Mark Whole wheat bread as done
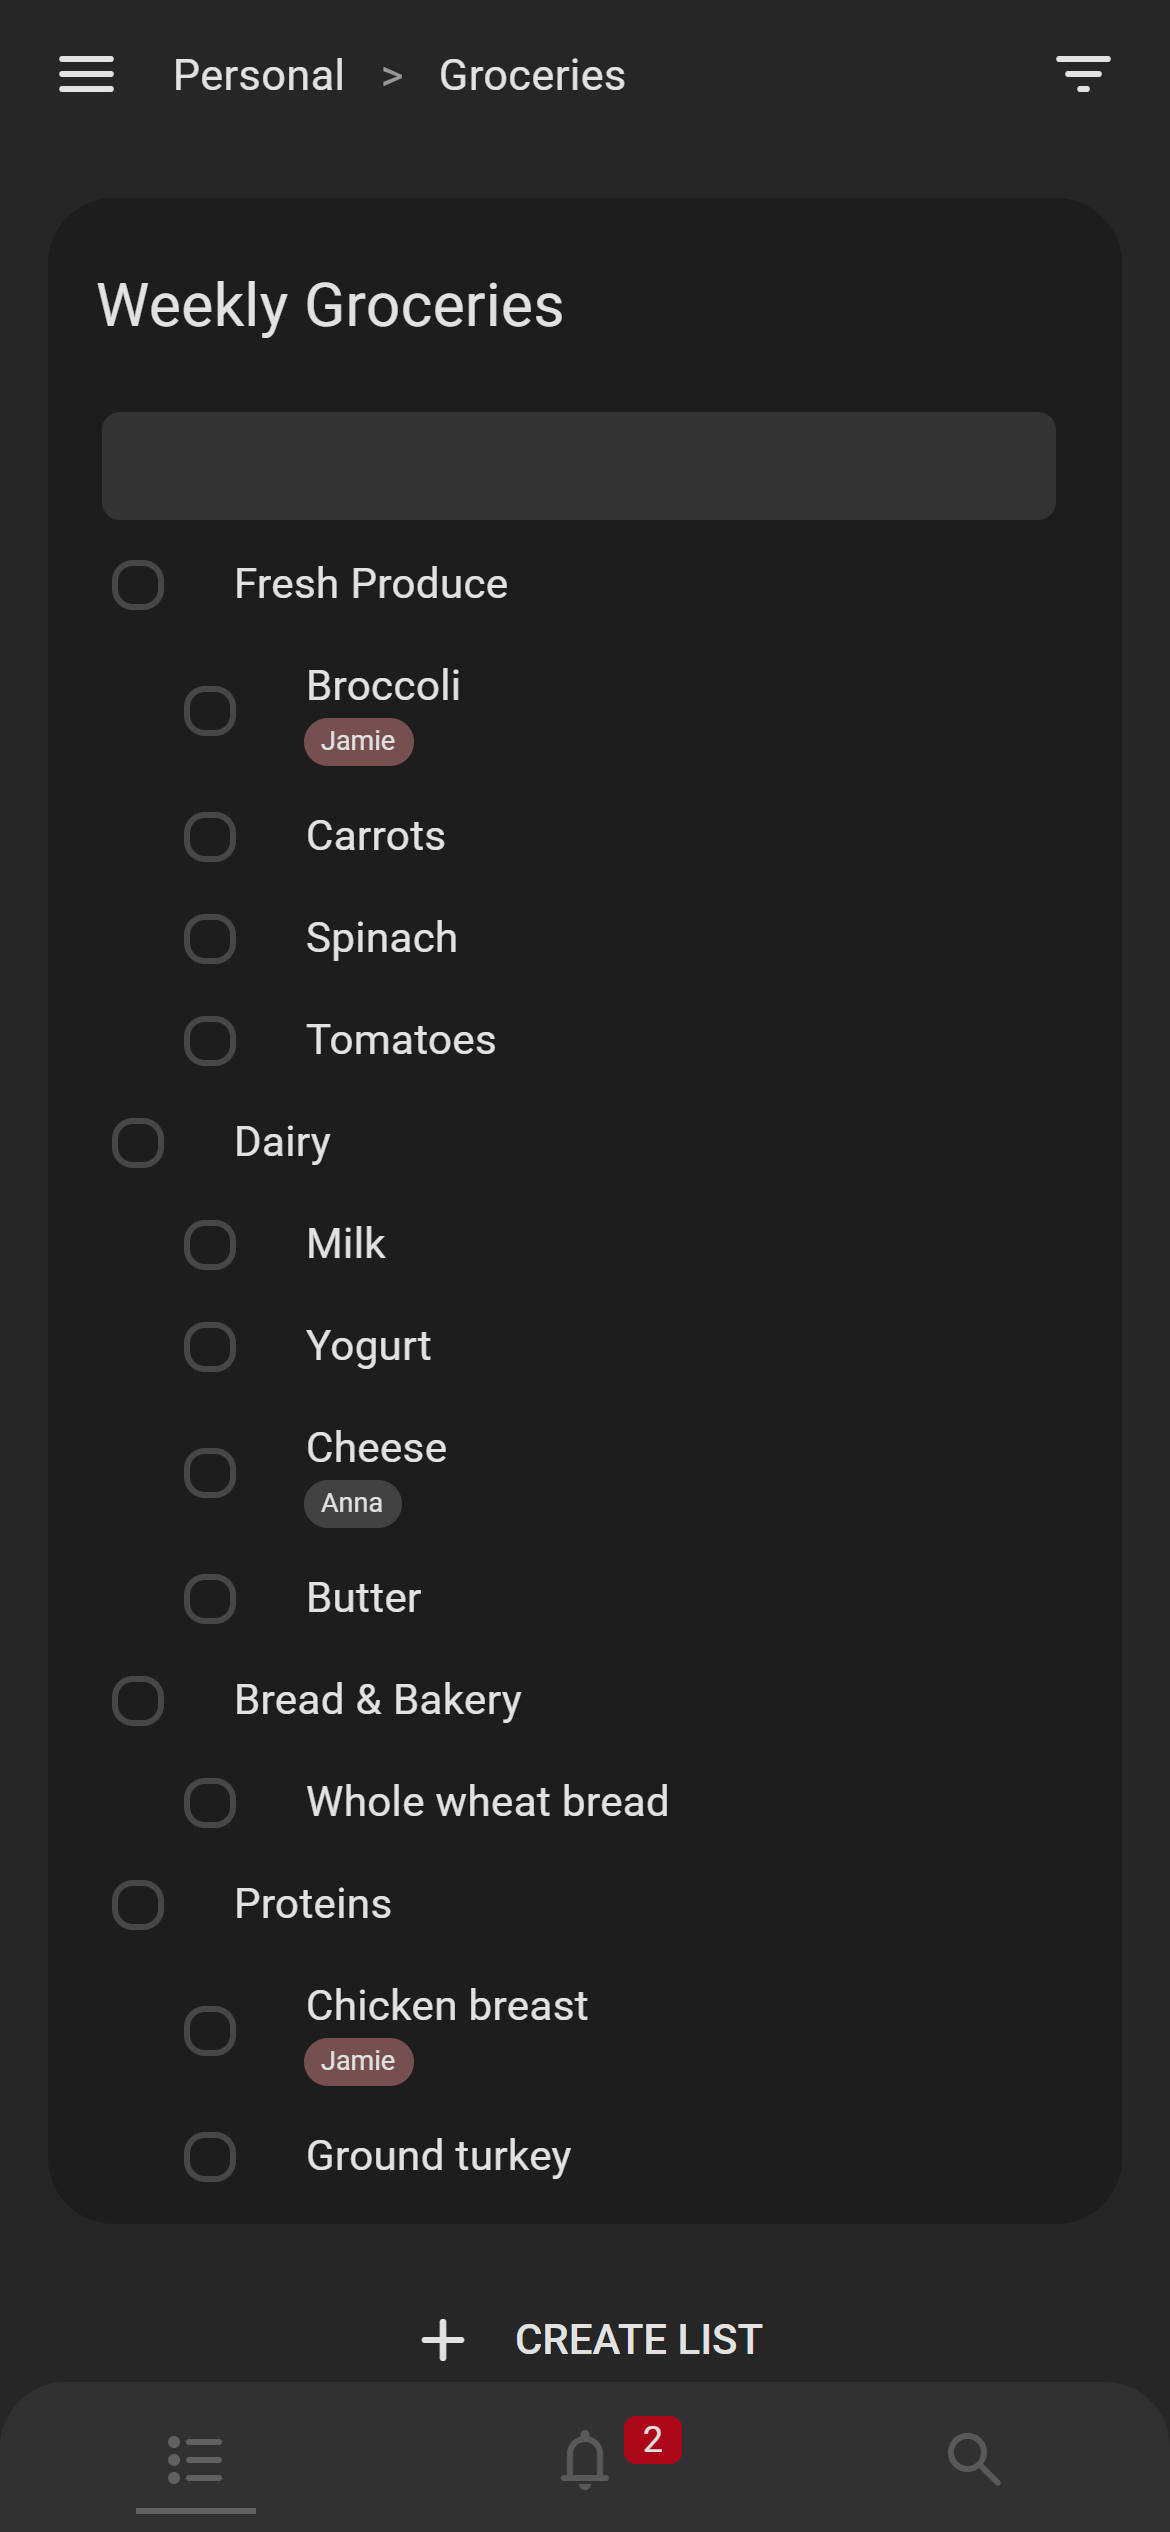The width and height of the screenshot is (1170, 2532). tap(210, 1803)
